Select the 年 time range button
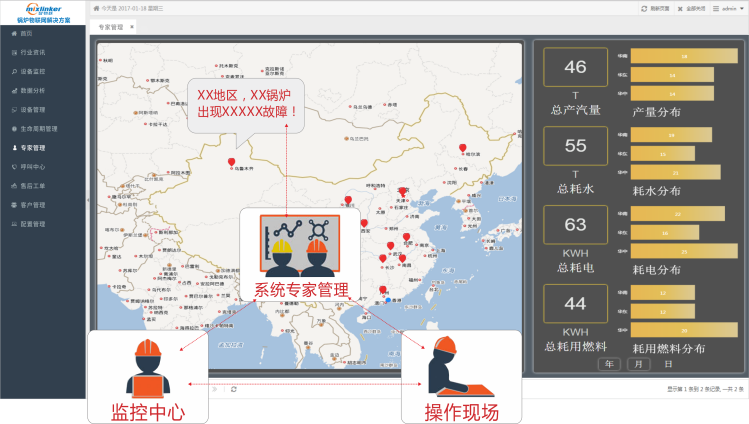The height and width of the screenshot is (424, 749). [609, 364]
